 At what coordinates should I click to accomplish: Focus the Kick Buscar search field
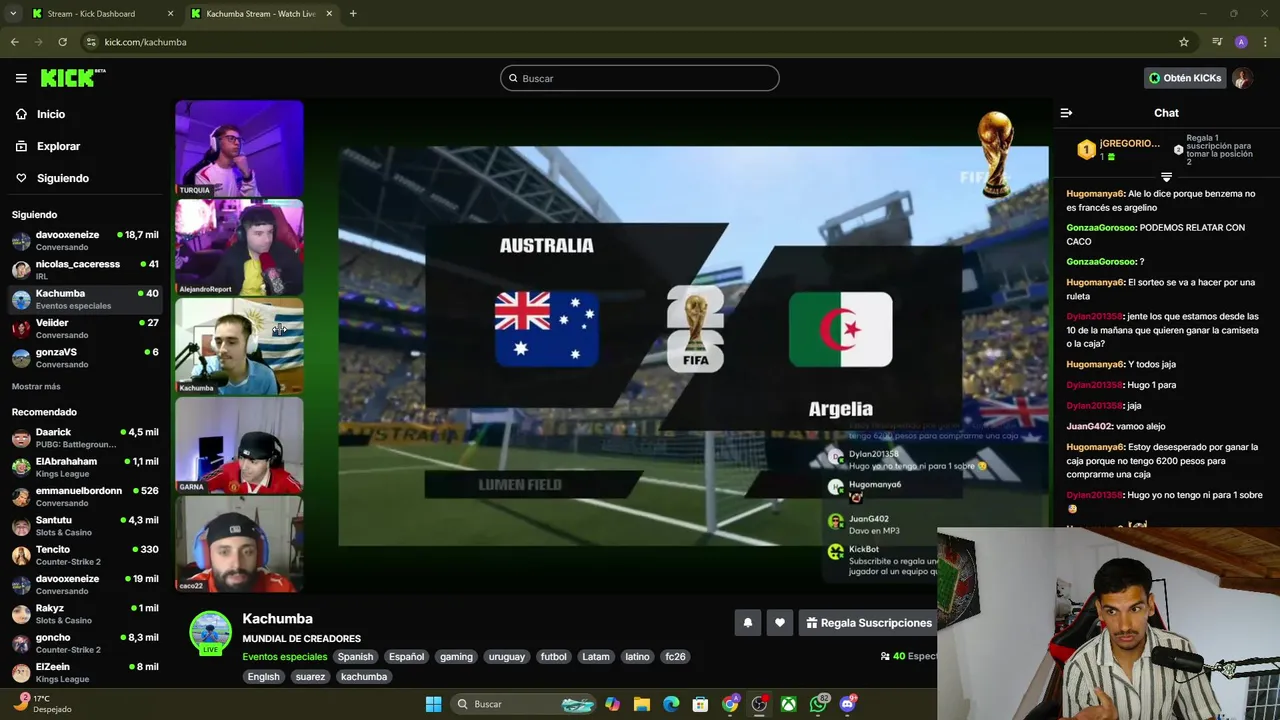[640, 78]
